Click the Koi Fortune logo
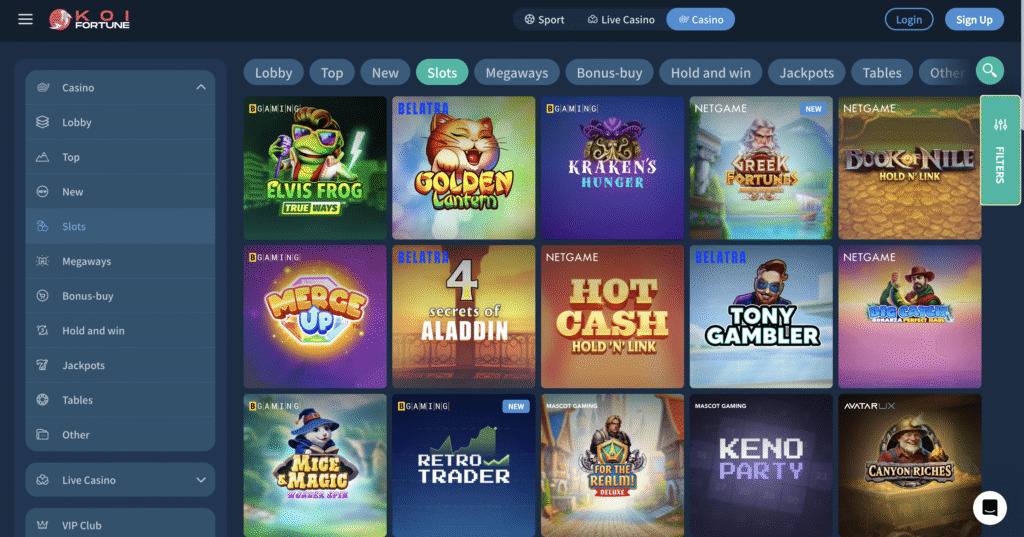Viewport: 1024px width, 537px height. point(89,20)
